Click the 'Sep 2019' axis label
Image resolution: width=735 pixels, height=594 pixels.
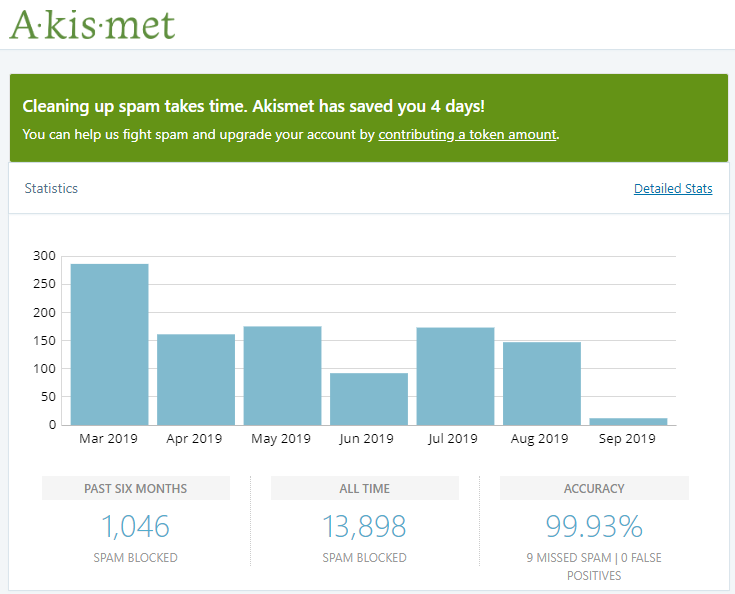pos(627,439)
